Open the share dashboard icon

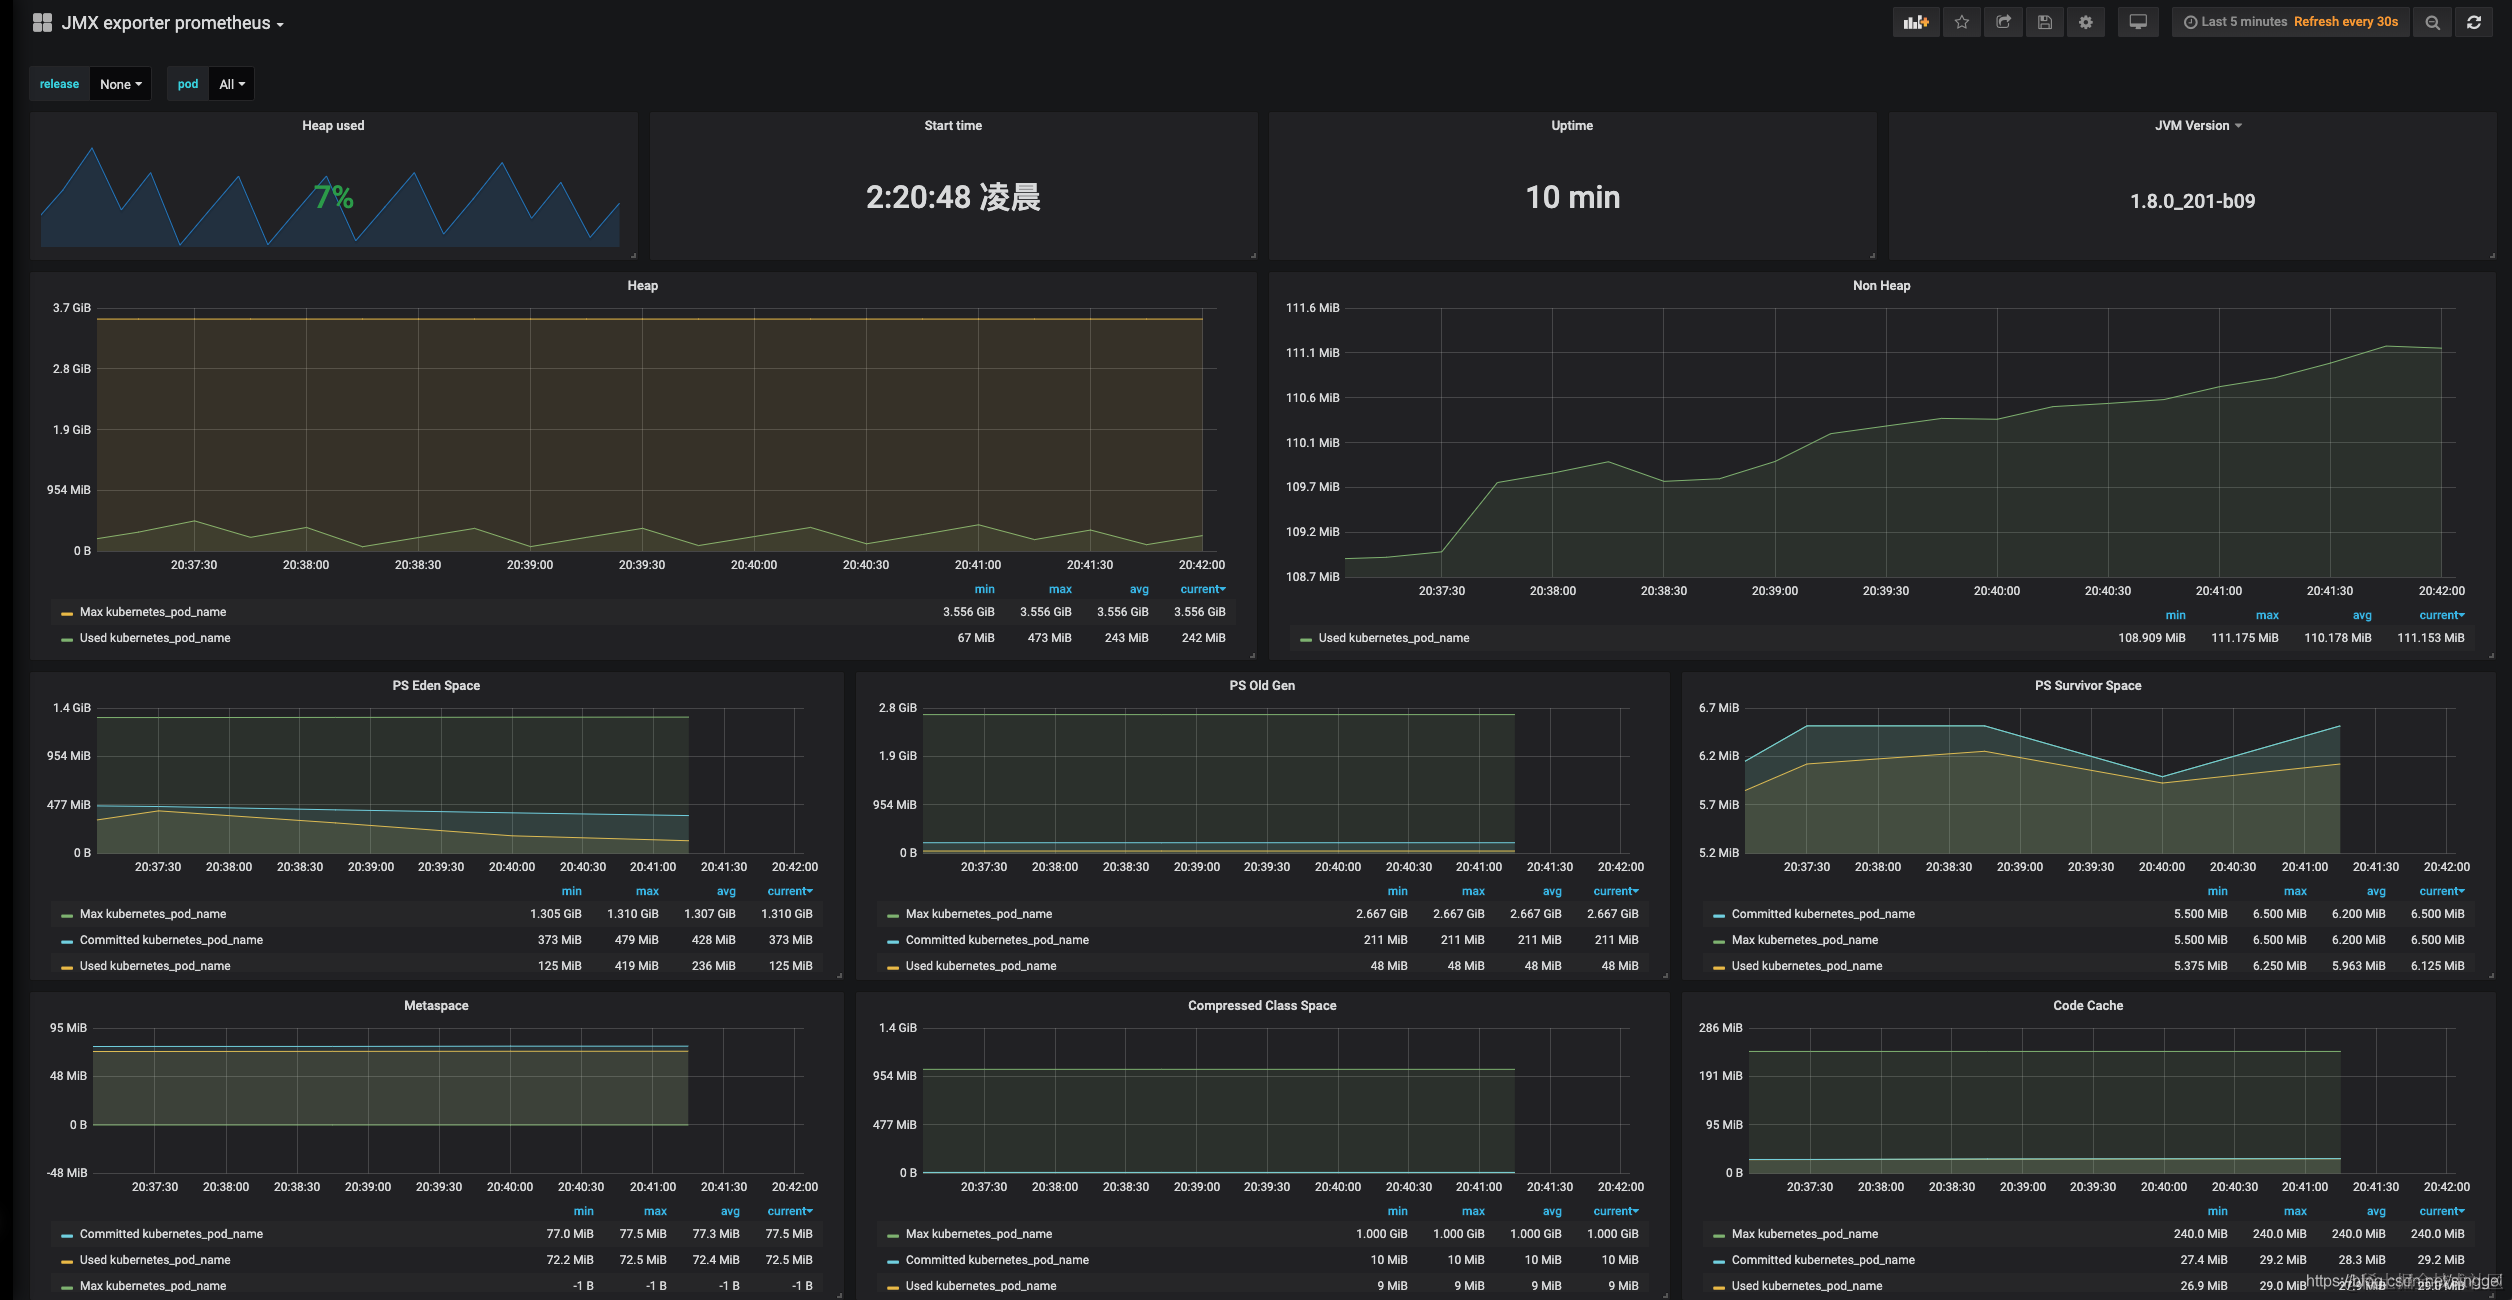tap(2003, 22)
